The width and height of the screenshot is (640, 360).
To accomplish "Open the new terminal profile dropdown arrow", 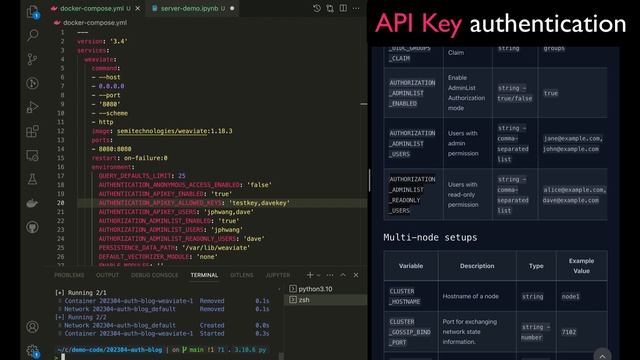I will pos(319,275).
